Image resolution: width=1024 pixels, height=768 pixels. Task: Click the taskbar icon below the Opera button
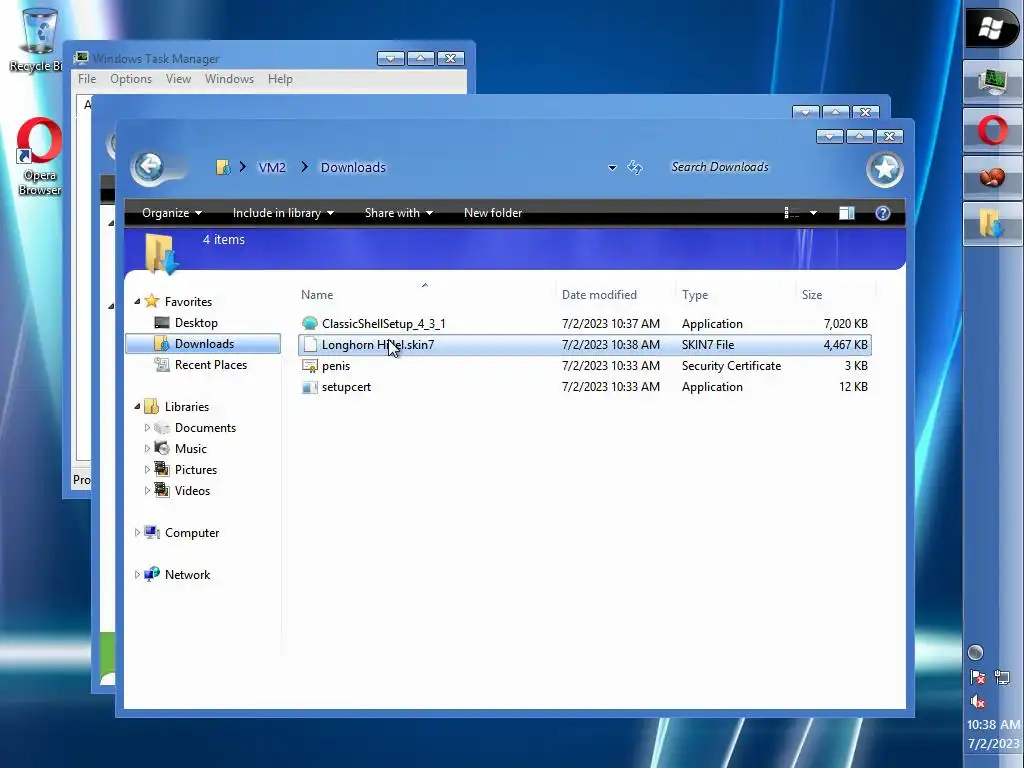pyautogui.click(x=993, y=176)
